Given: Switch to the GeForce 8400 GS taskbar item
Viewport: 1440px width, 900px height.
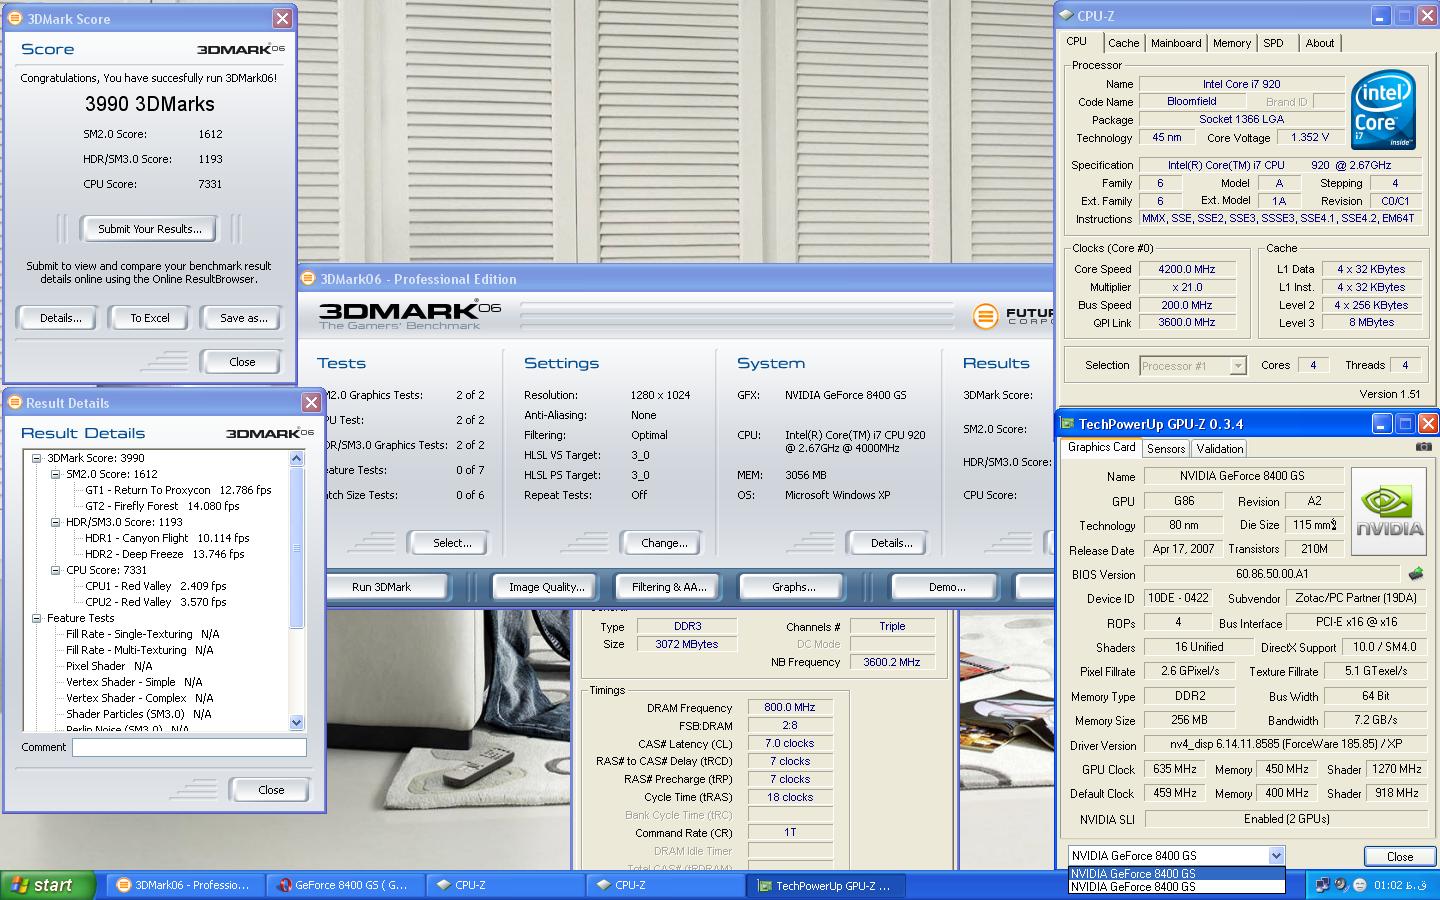Looking at the screenshot, I should point(345,885).
